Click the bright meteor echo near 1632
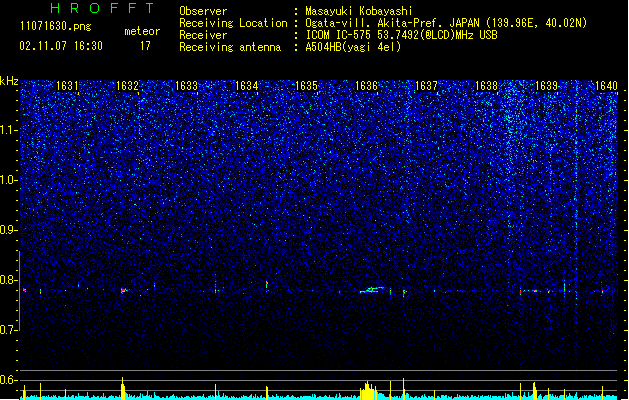The height and width of the screenshot is (400, 629). [x=124, y=290]
